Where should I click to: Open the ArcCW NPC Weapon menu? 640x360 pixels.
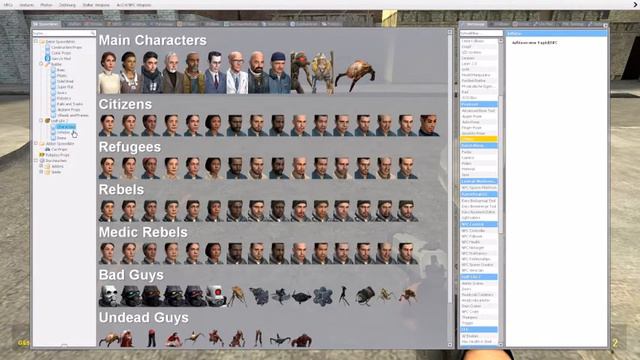click(134, 5)
